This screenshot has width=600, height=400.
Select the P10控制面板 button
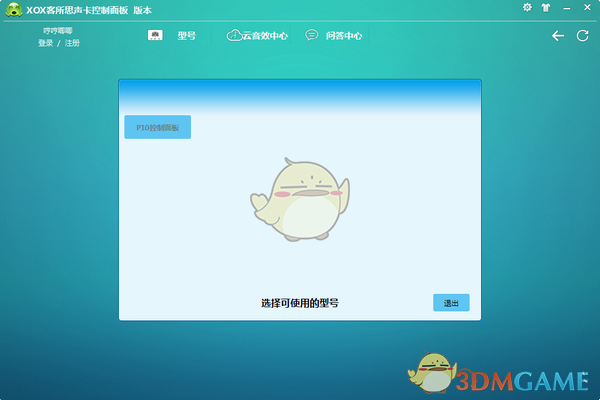[x=158, y=127]
